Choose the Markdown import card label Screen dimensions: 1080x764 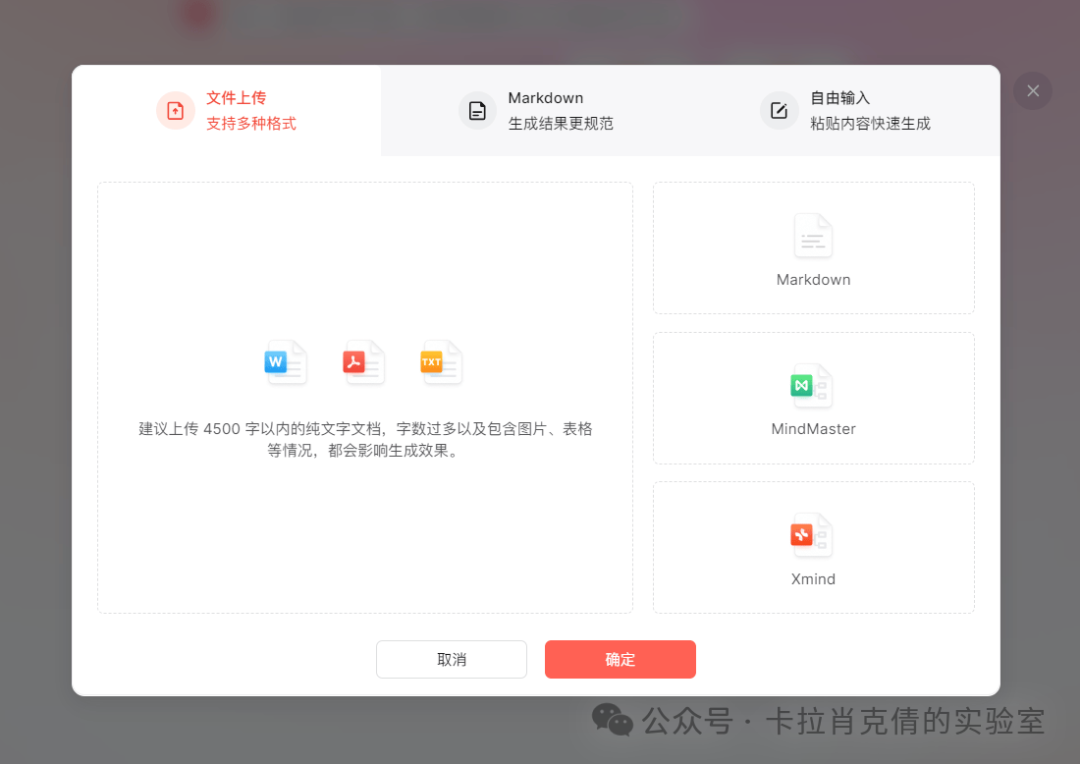pyautogui.click(x=813, y=280)
